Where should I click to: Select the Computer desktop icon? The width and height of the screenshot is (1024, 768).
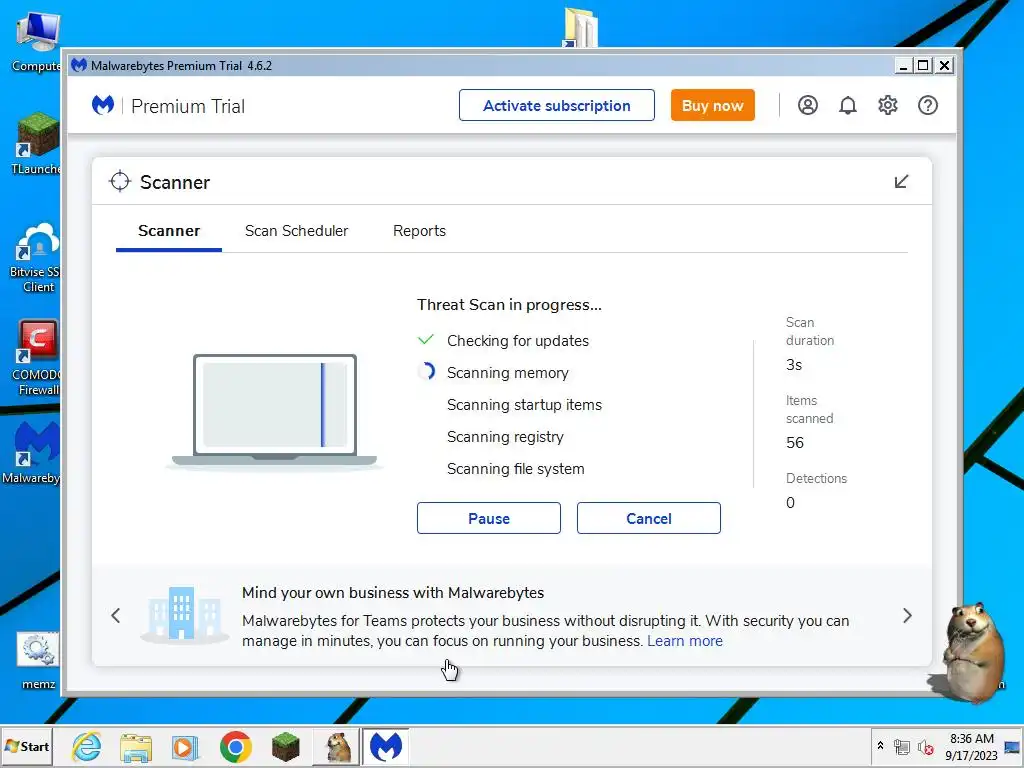click(x=37, y=42)
